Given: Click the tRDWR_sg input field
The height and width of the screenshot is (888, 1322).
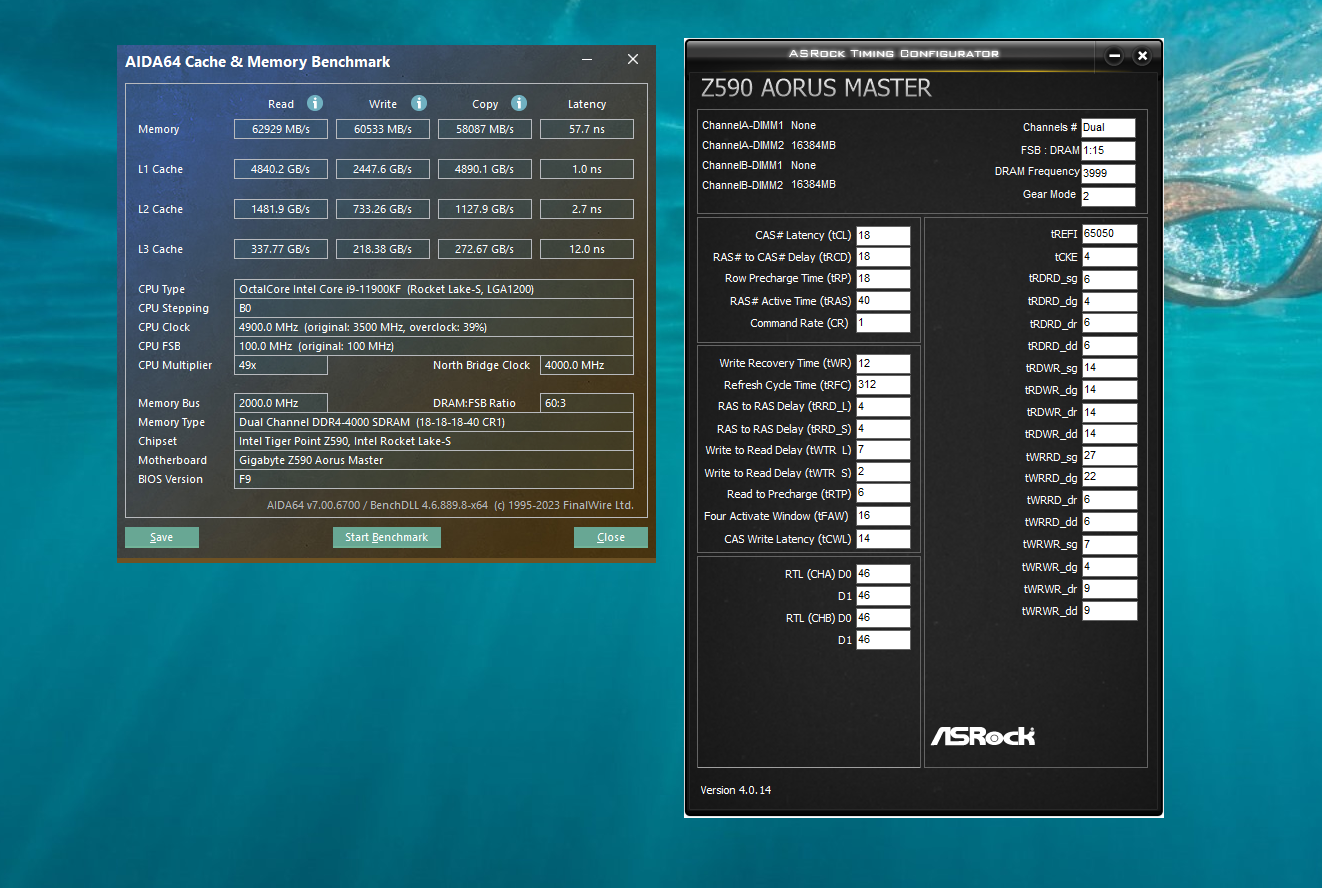Looking at the screenshot, I should point(1109,368).
